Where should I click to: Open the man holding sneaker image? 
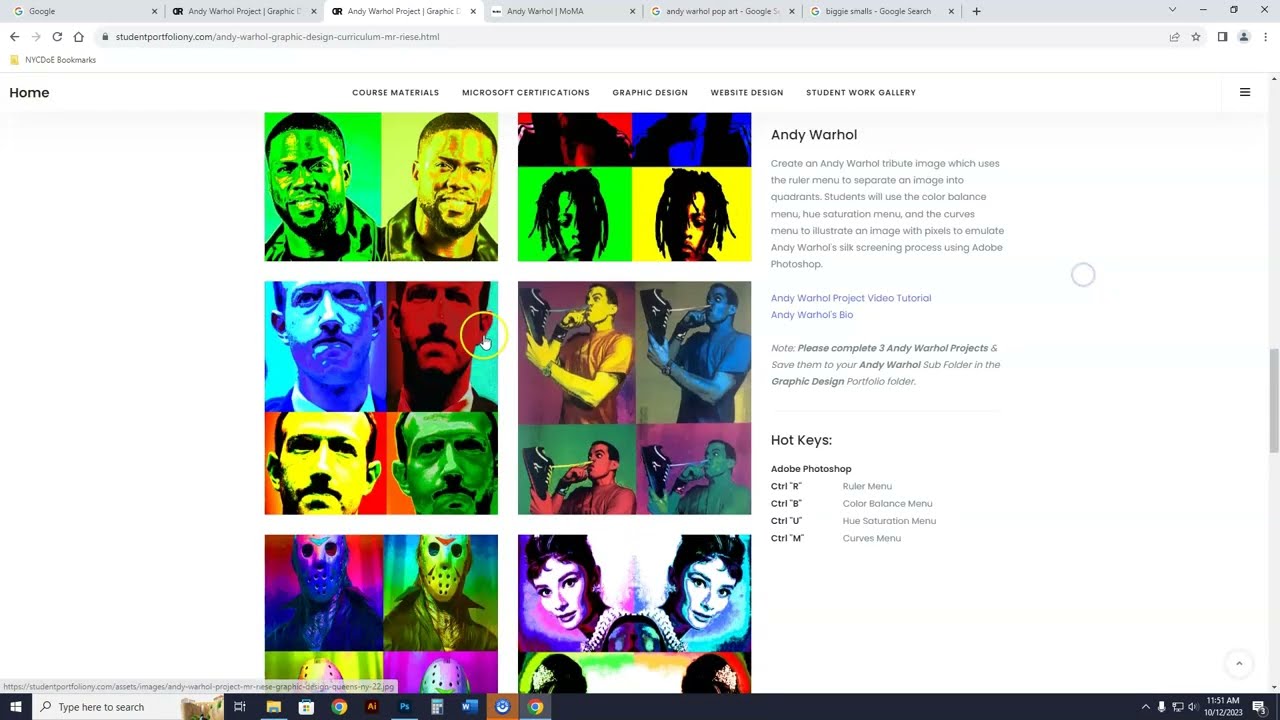point(634,398)
